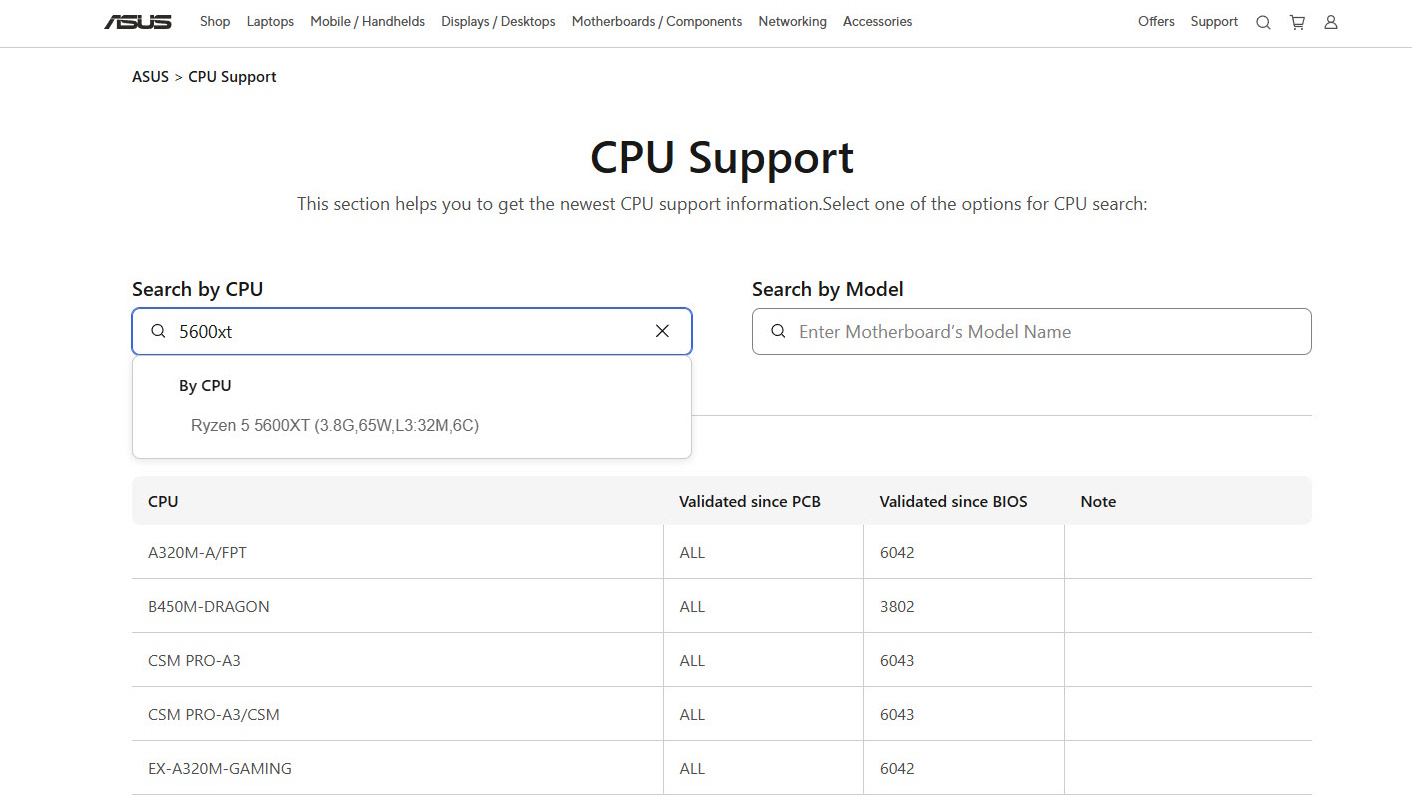The height and width of the screenshot is (795, 1412).
Task: Select the EX-A320M-GAMING row name
Action: click(220, 768)
